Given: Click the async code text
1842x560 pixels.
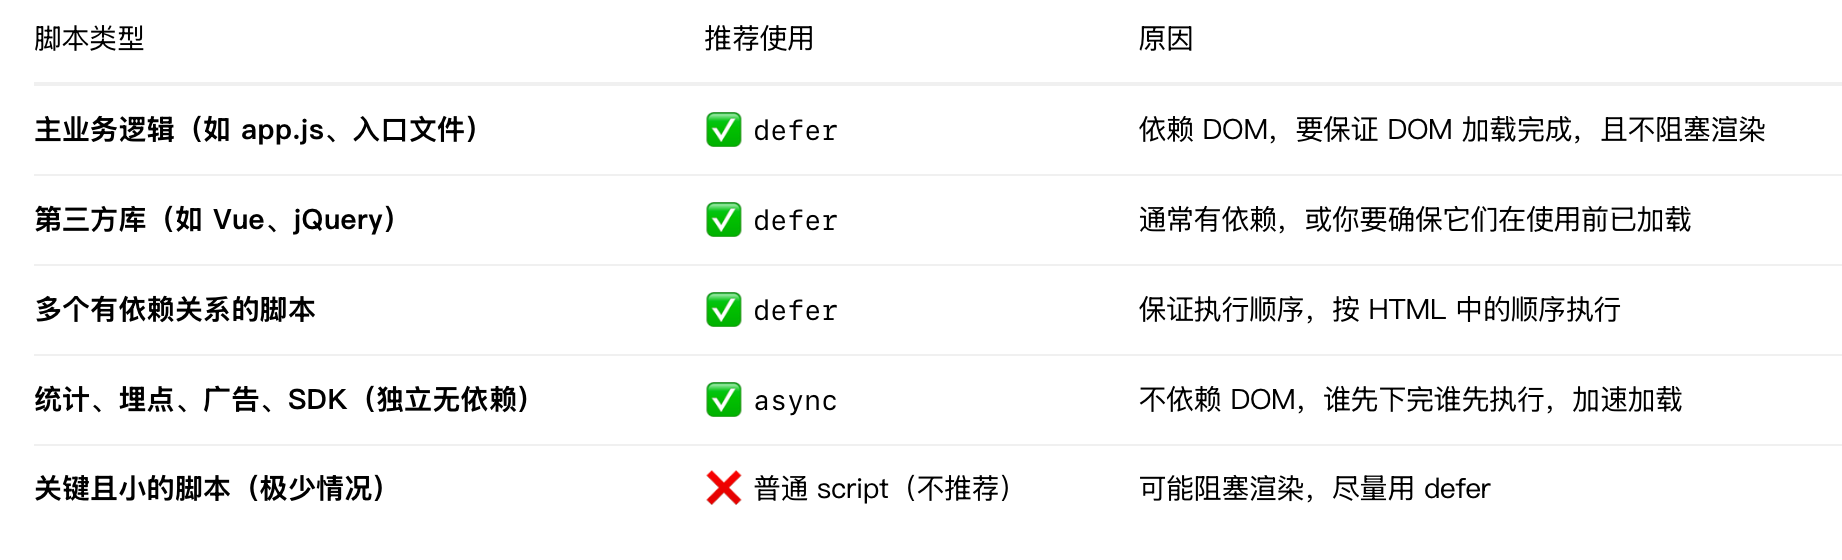Looking at the screenshot, I should (795, 401).
